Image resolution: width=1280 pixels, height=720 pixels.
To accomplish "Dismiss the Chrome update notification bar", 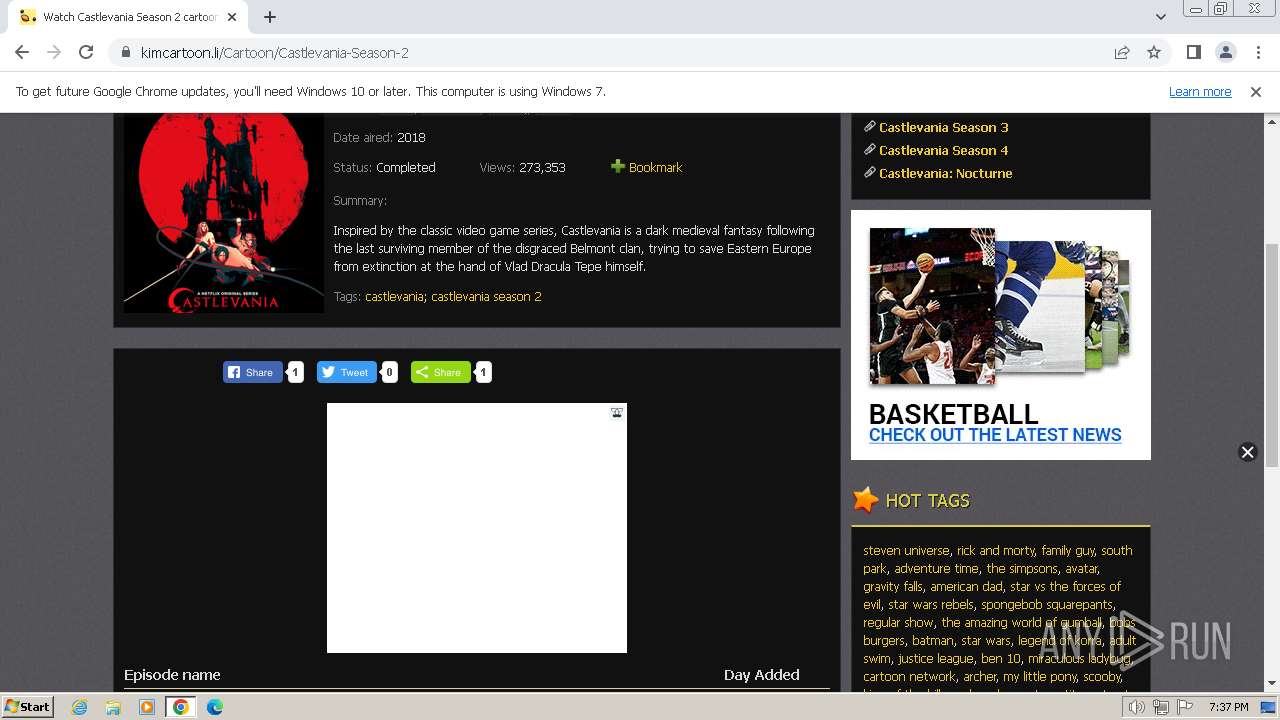I will [1256, 91].
